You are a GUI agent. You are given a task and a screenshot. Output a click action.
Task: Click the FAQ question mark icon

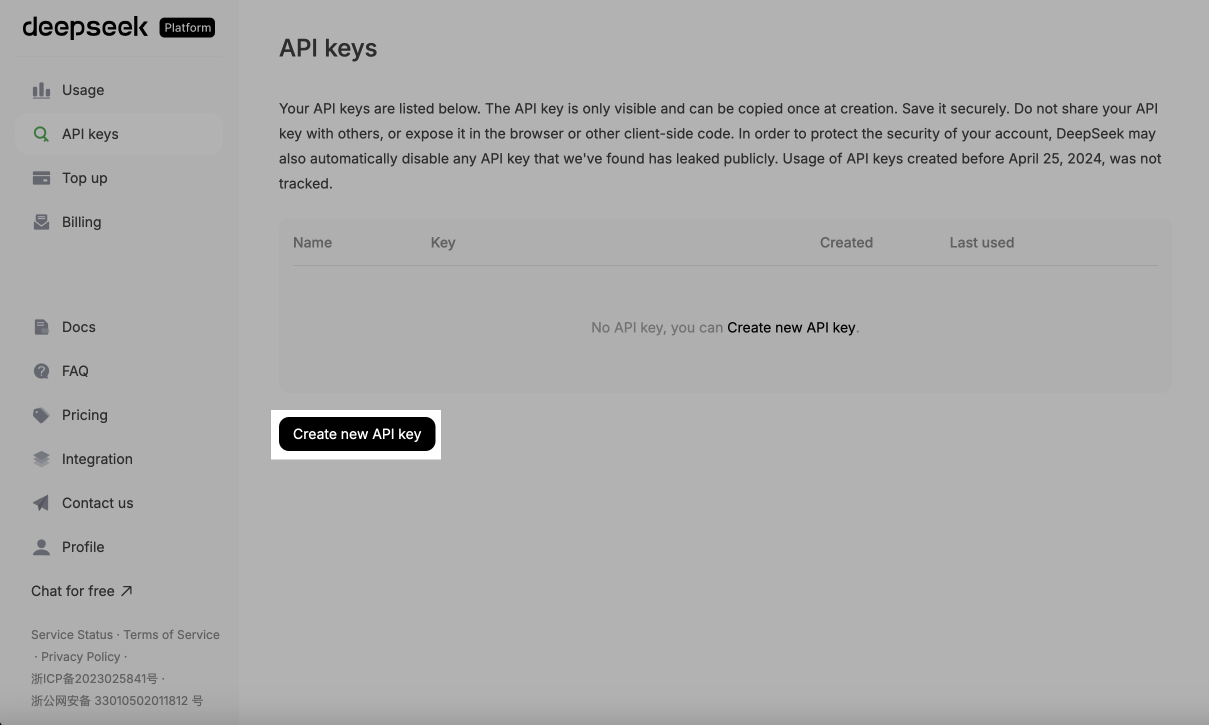pyautogui.click(x=41, y=371)
